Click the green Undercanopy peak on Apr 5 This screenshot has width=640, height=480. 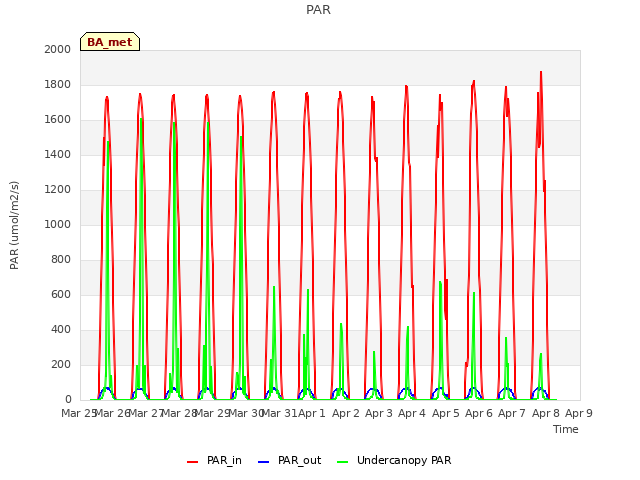pos(440,282)
